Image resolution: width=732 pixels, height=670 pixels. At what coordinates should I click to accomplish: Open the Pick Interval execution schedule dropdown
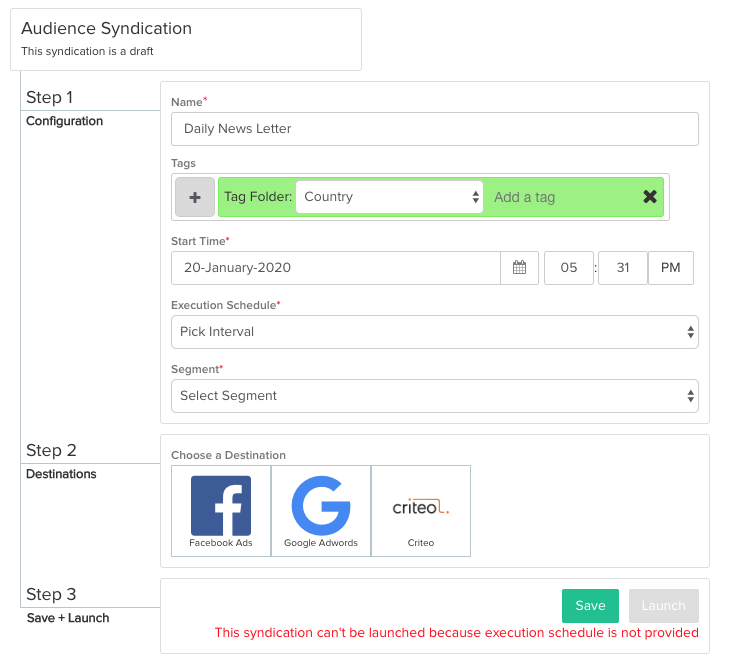[435, 332]
